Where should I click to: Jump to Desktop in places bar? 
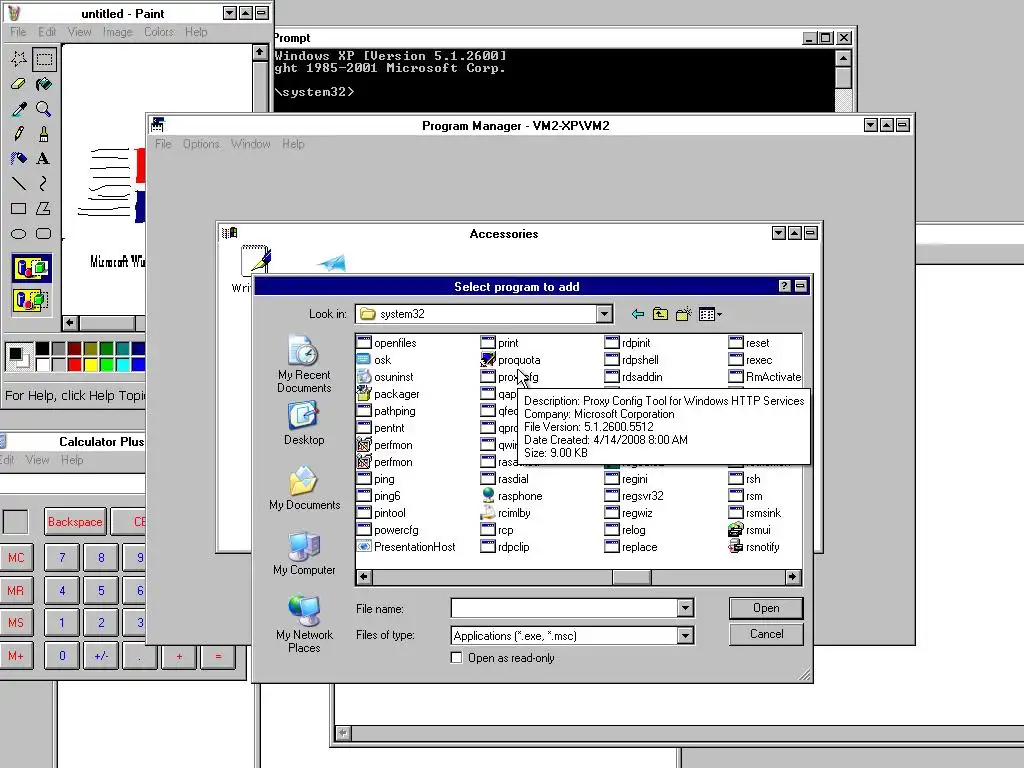(x=304, y=423)
